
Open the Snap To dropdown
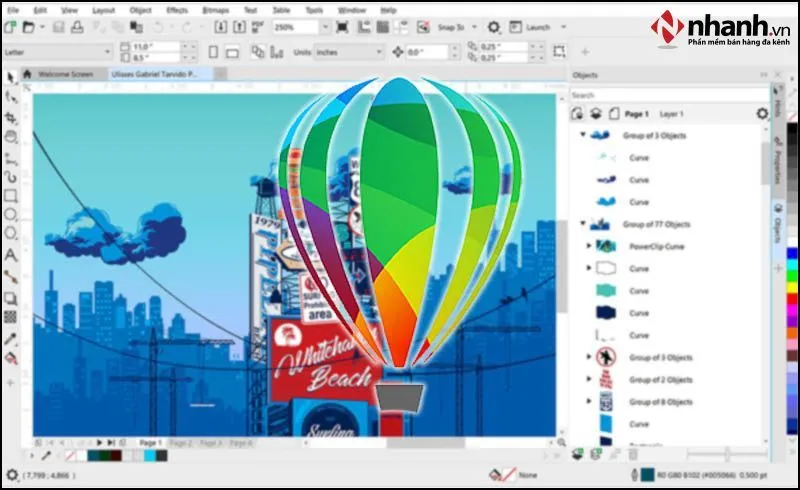tap(474, 27)
